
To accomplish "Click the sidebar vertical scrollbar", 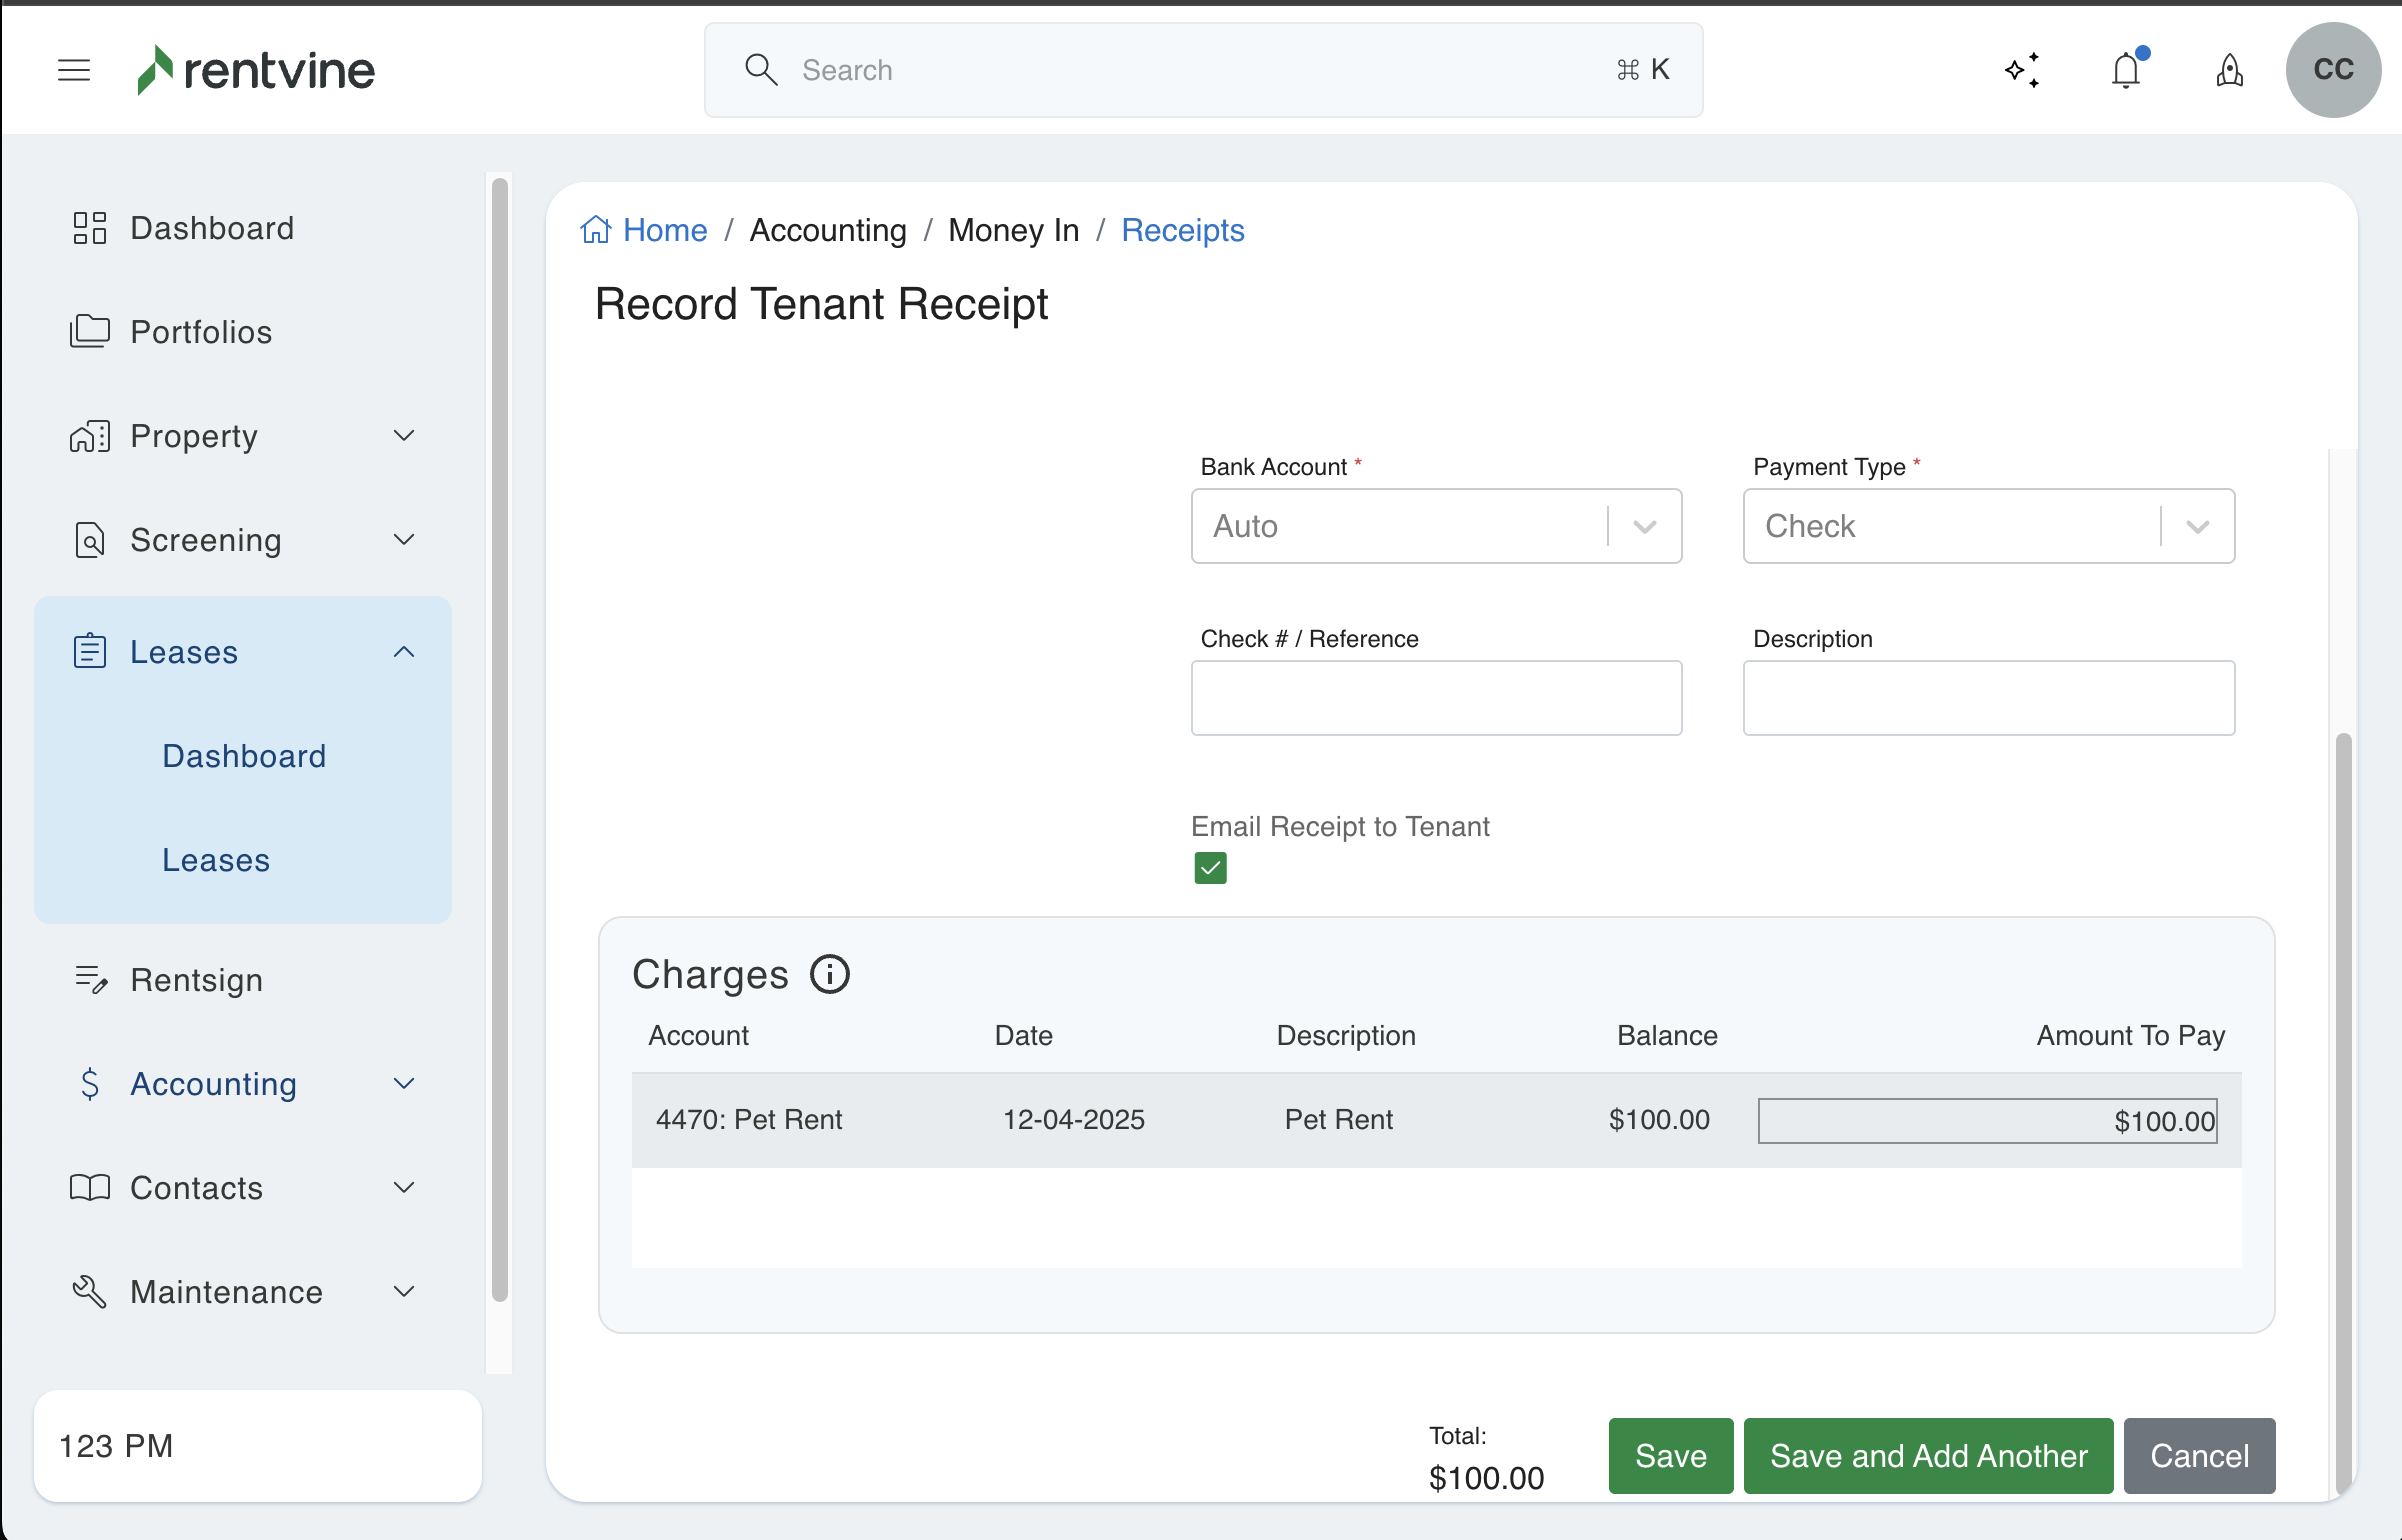I will (x=500, y=740).
